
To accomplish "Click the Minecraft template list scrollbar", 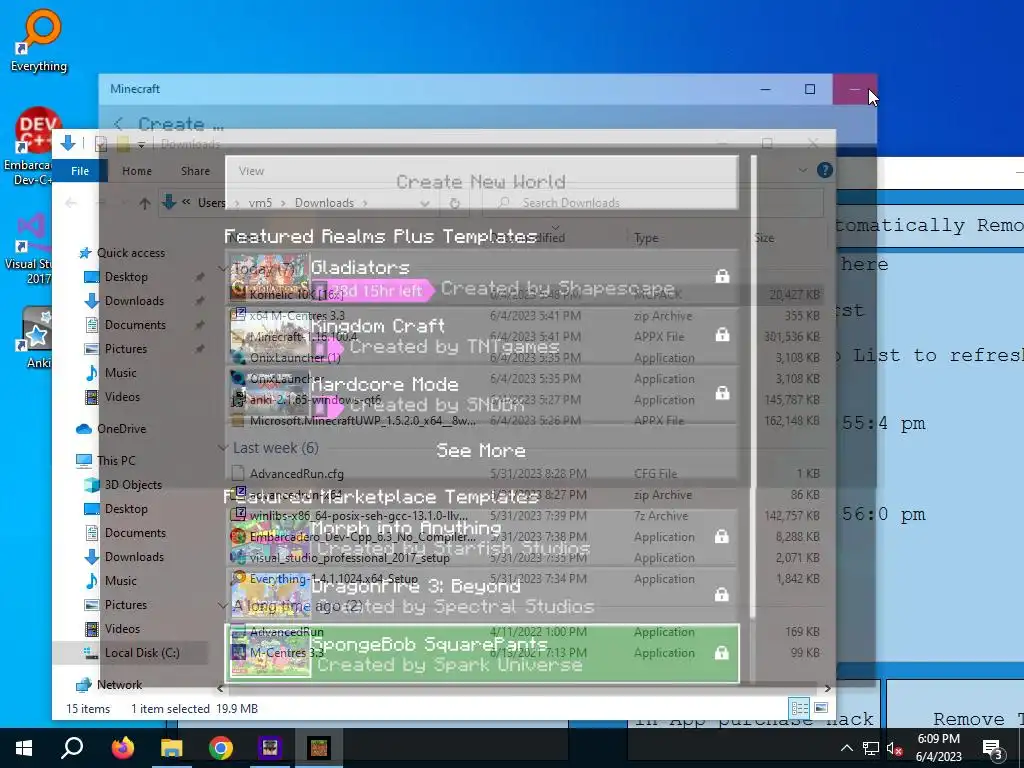I will pos(753,387).
